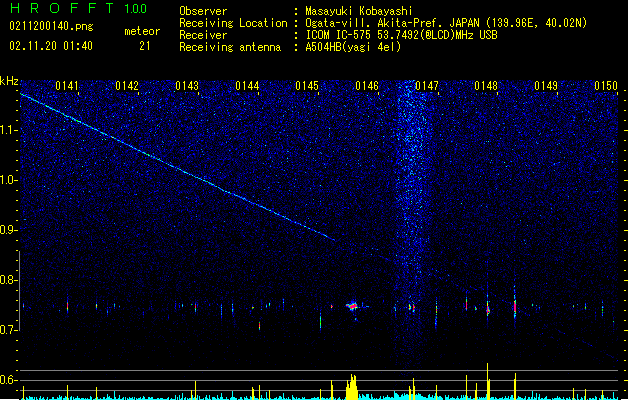The height and width of the screenshot is (400, 629).
Task: Click the bright red meteor echo near 0146
Action: [353, 306]
